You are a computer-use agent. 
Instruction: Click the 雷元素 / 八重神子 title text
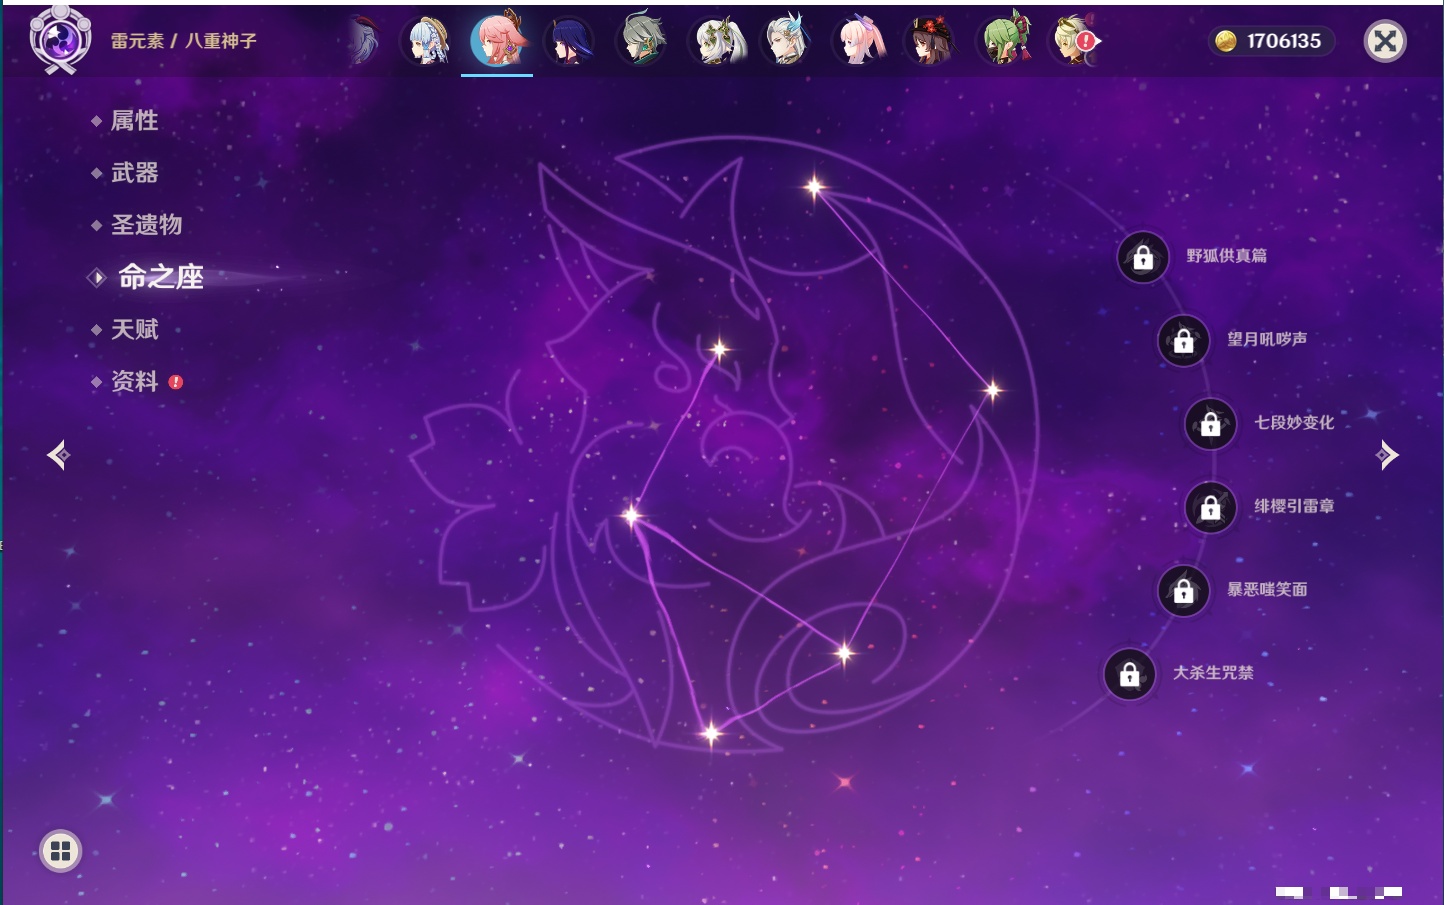pyautogui.click(x=184, y=41)
